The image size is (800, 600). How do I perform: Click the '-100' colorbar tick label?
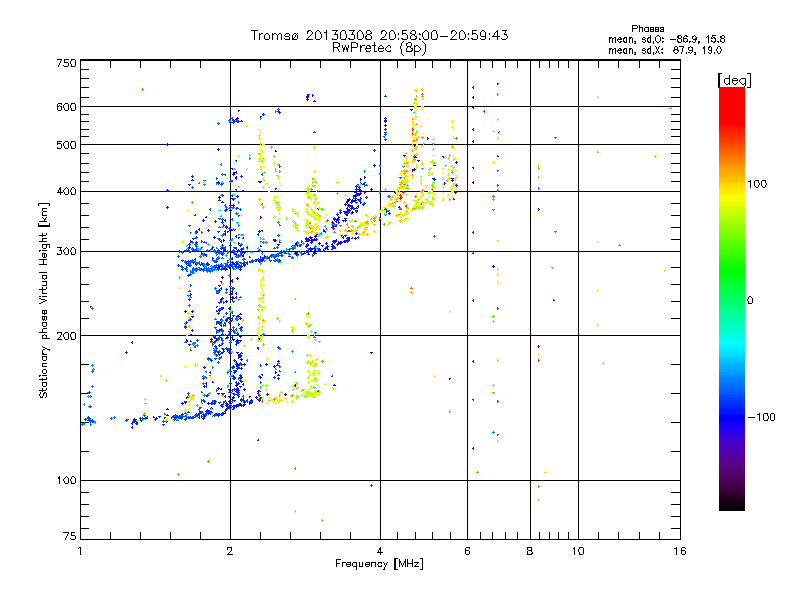click(761, 417)
